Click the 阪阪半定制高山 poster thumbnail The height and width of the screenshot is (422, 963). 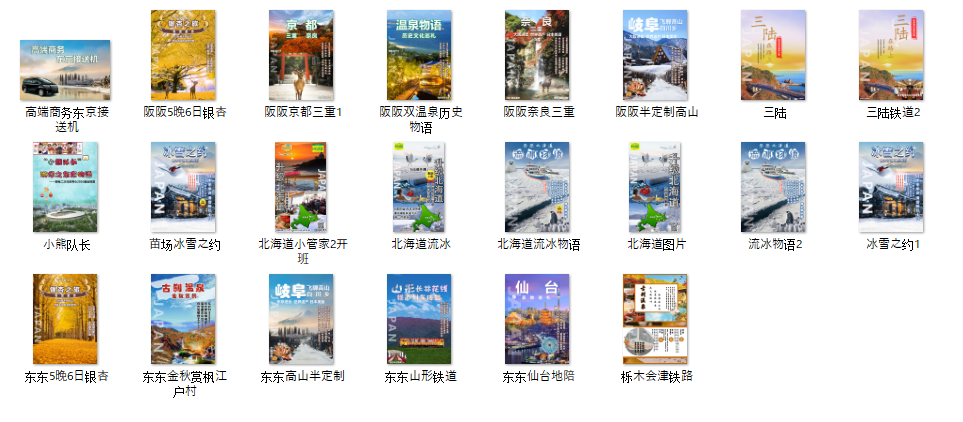point(655,55)
